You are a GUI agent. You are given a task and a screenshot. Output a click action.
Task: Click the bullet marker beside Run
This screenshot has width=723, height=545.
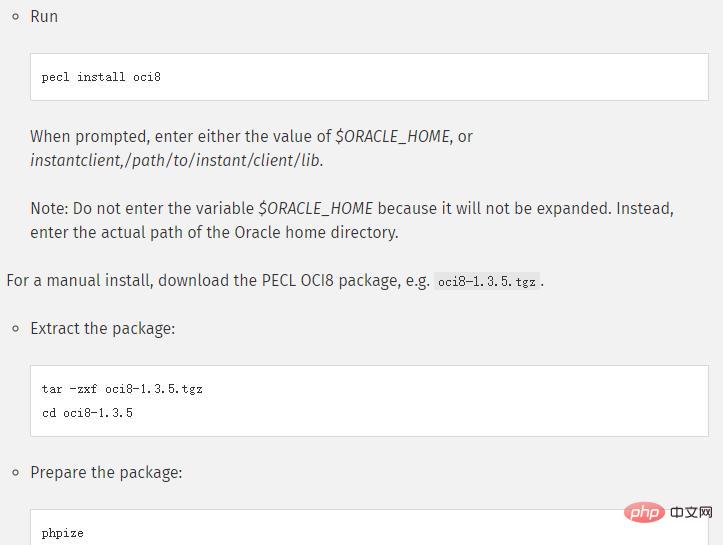(15, 16)
